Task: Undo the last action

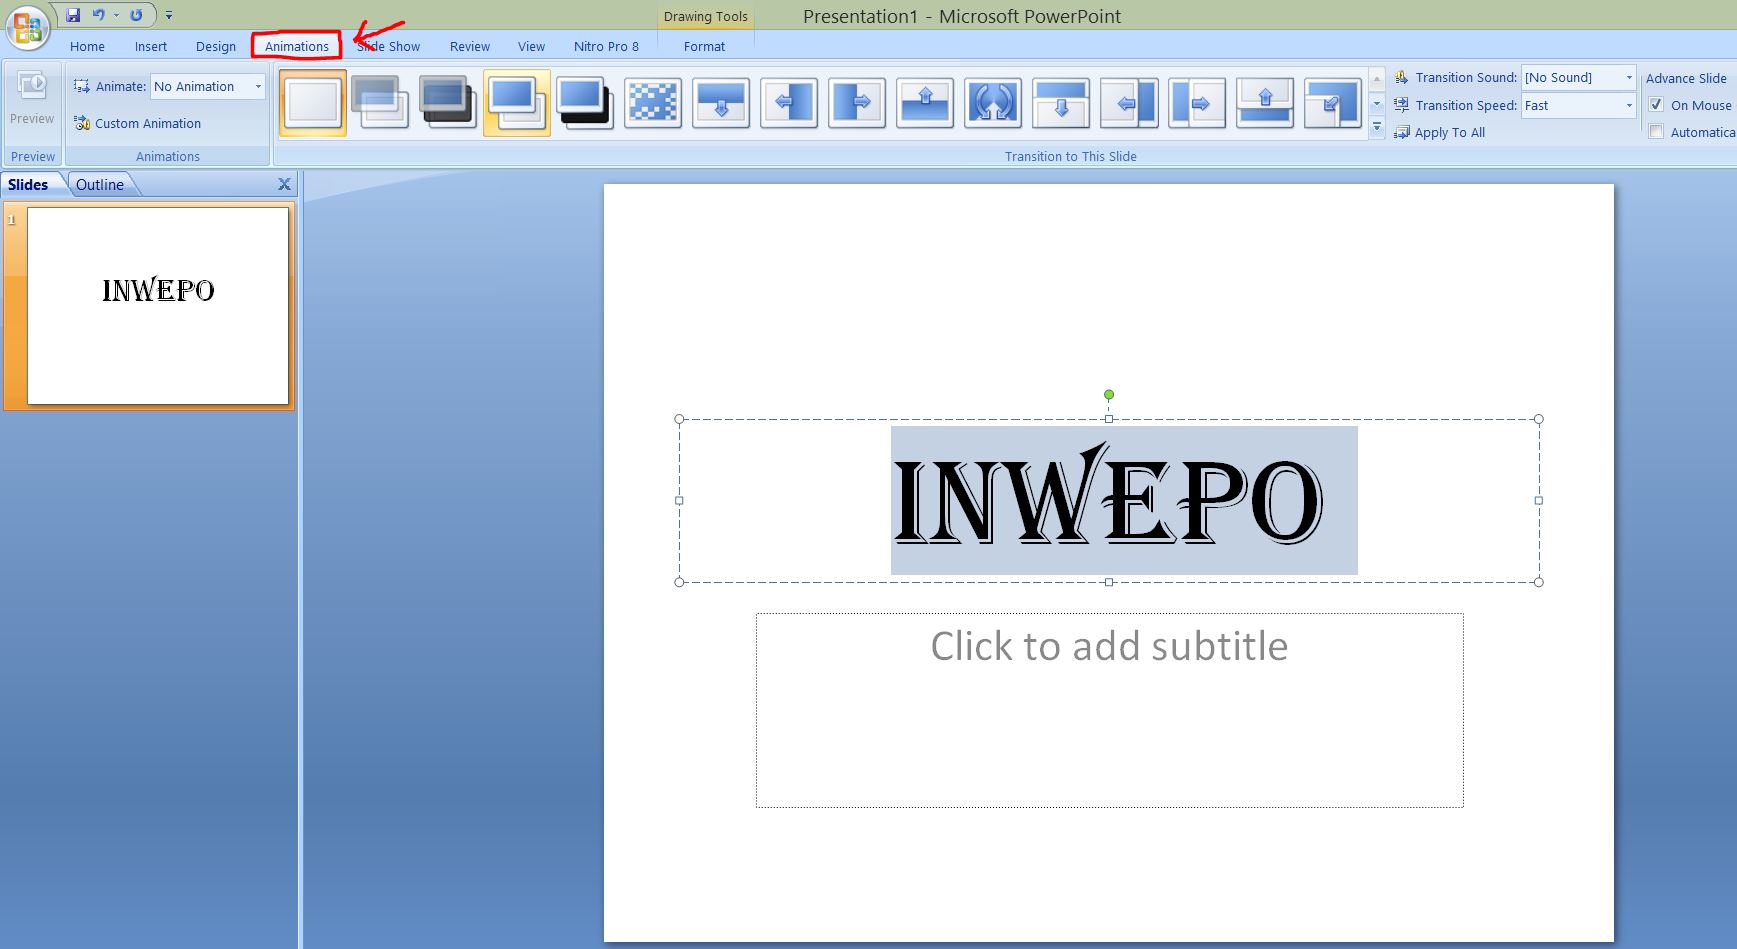Action: pos(98,15)
